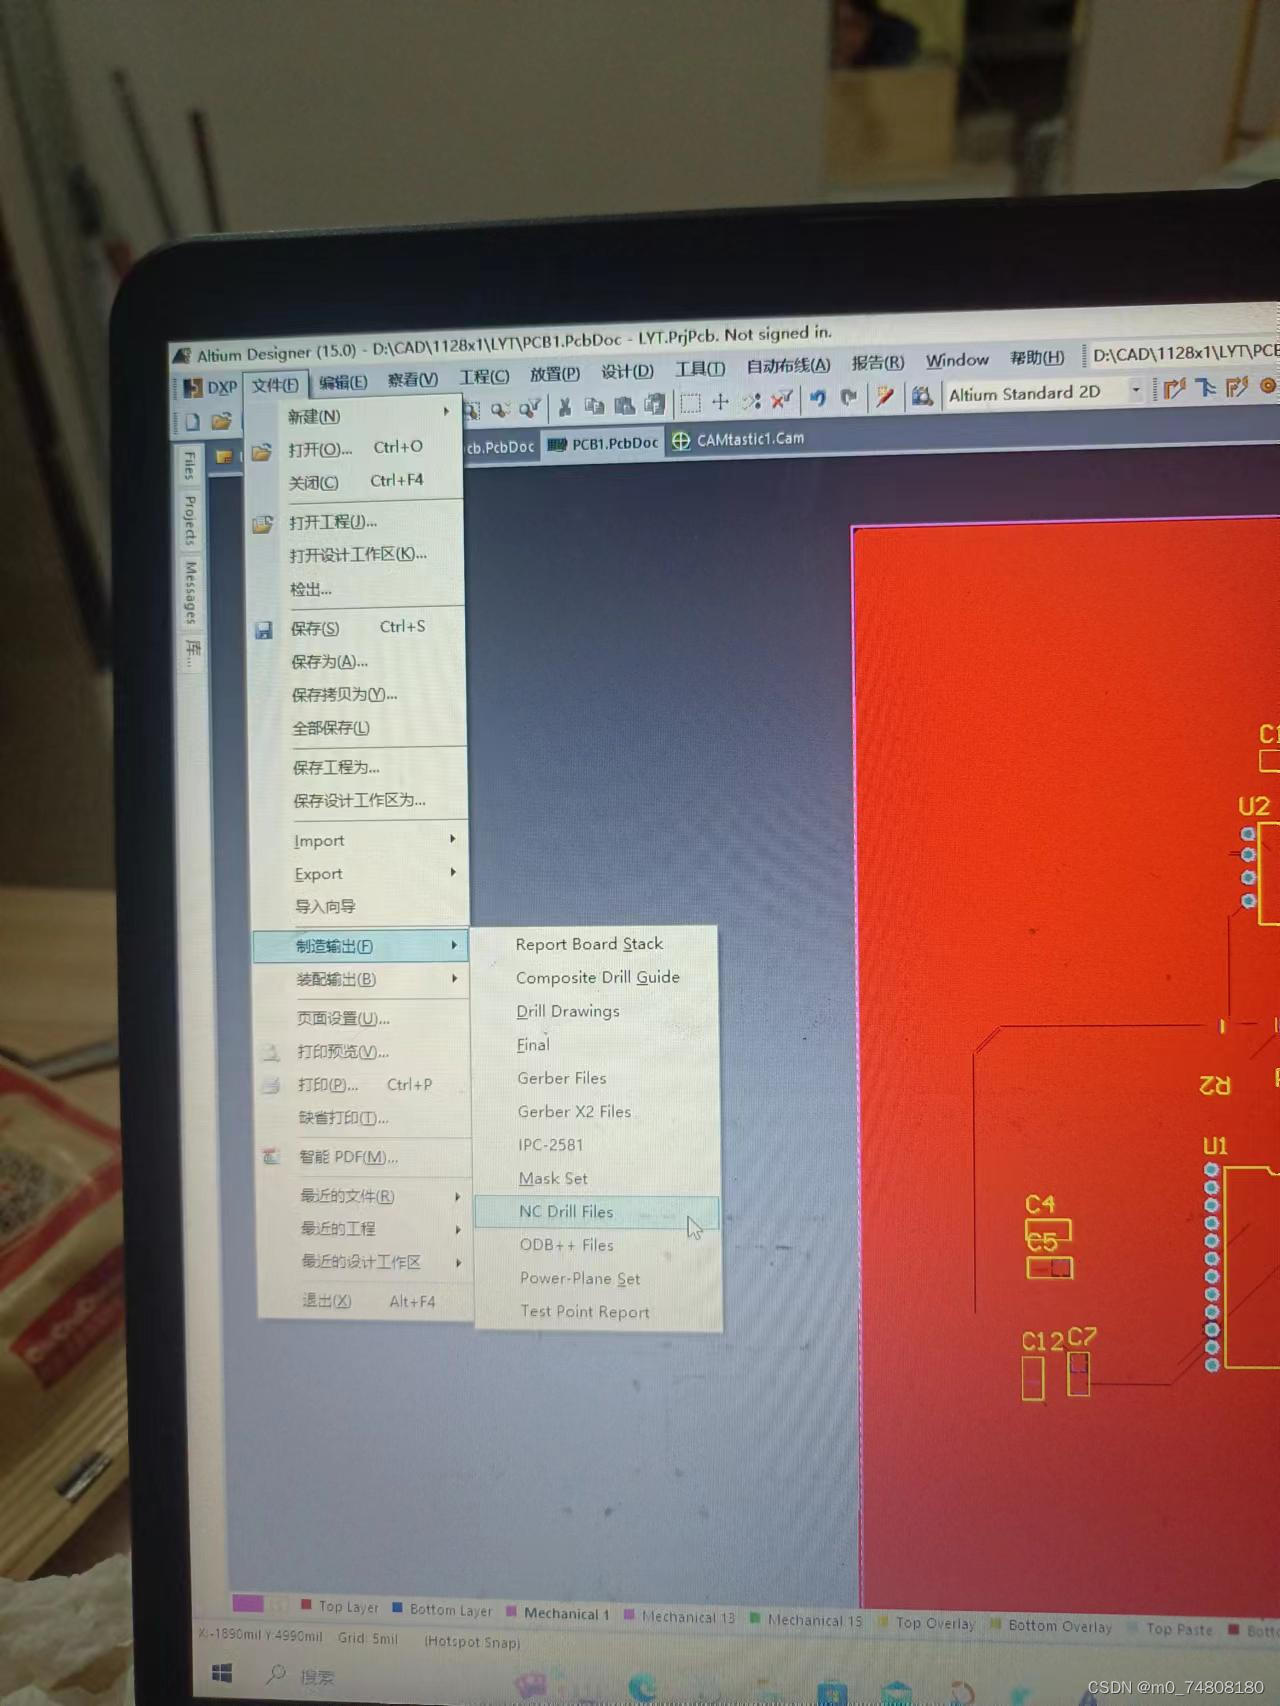The height and width of the screenshot is (1706, 1280).
Task: Click the save disk icon beside 保存(S)
Action: (x=264, y=630)
